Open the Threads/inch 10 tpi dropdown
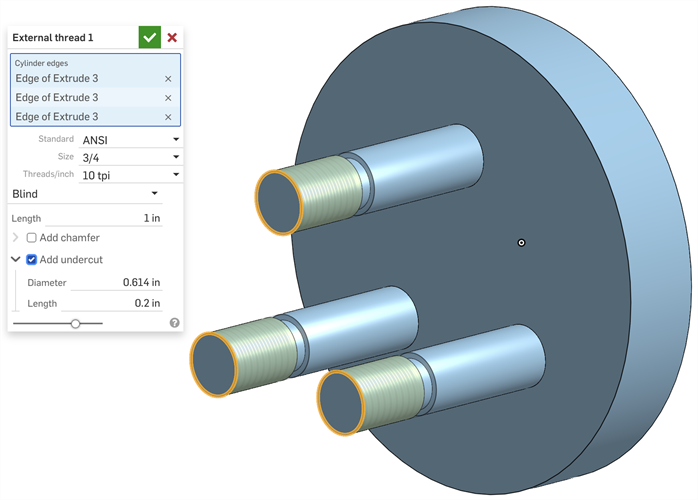 click(130, 175)
